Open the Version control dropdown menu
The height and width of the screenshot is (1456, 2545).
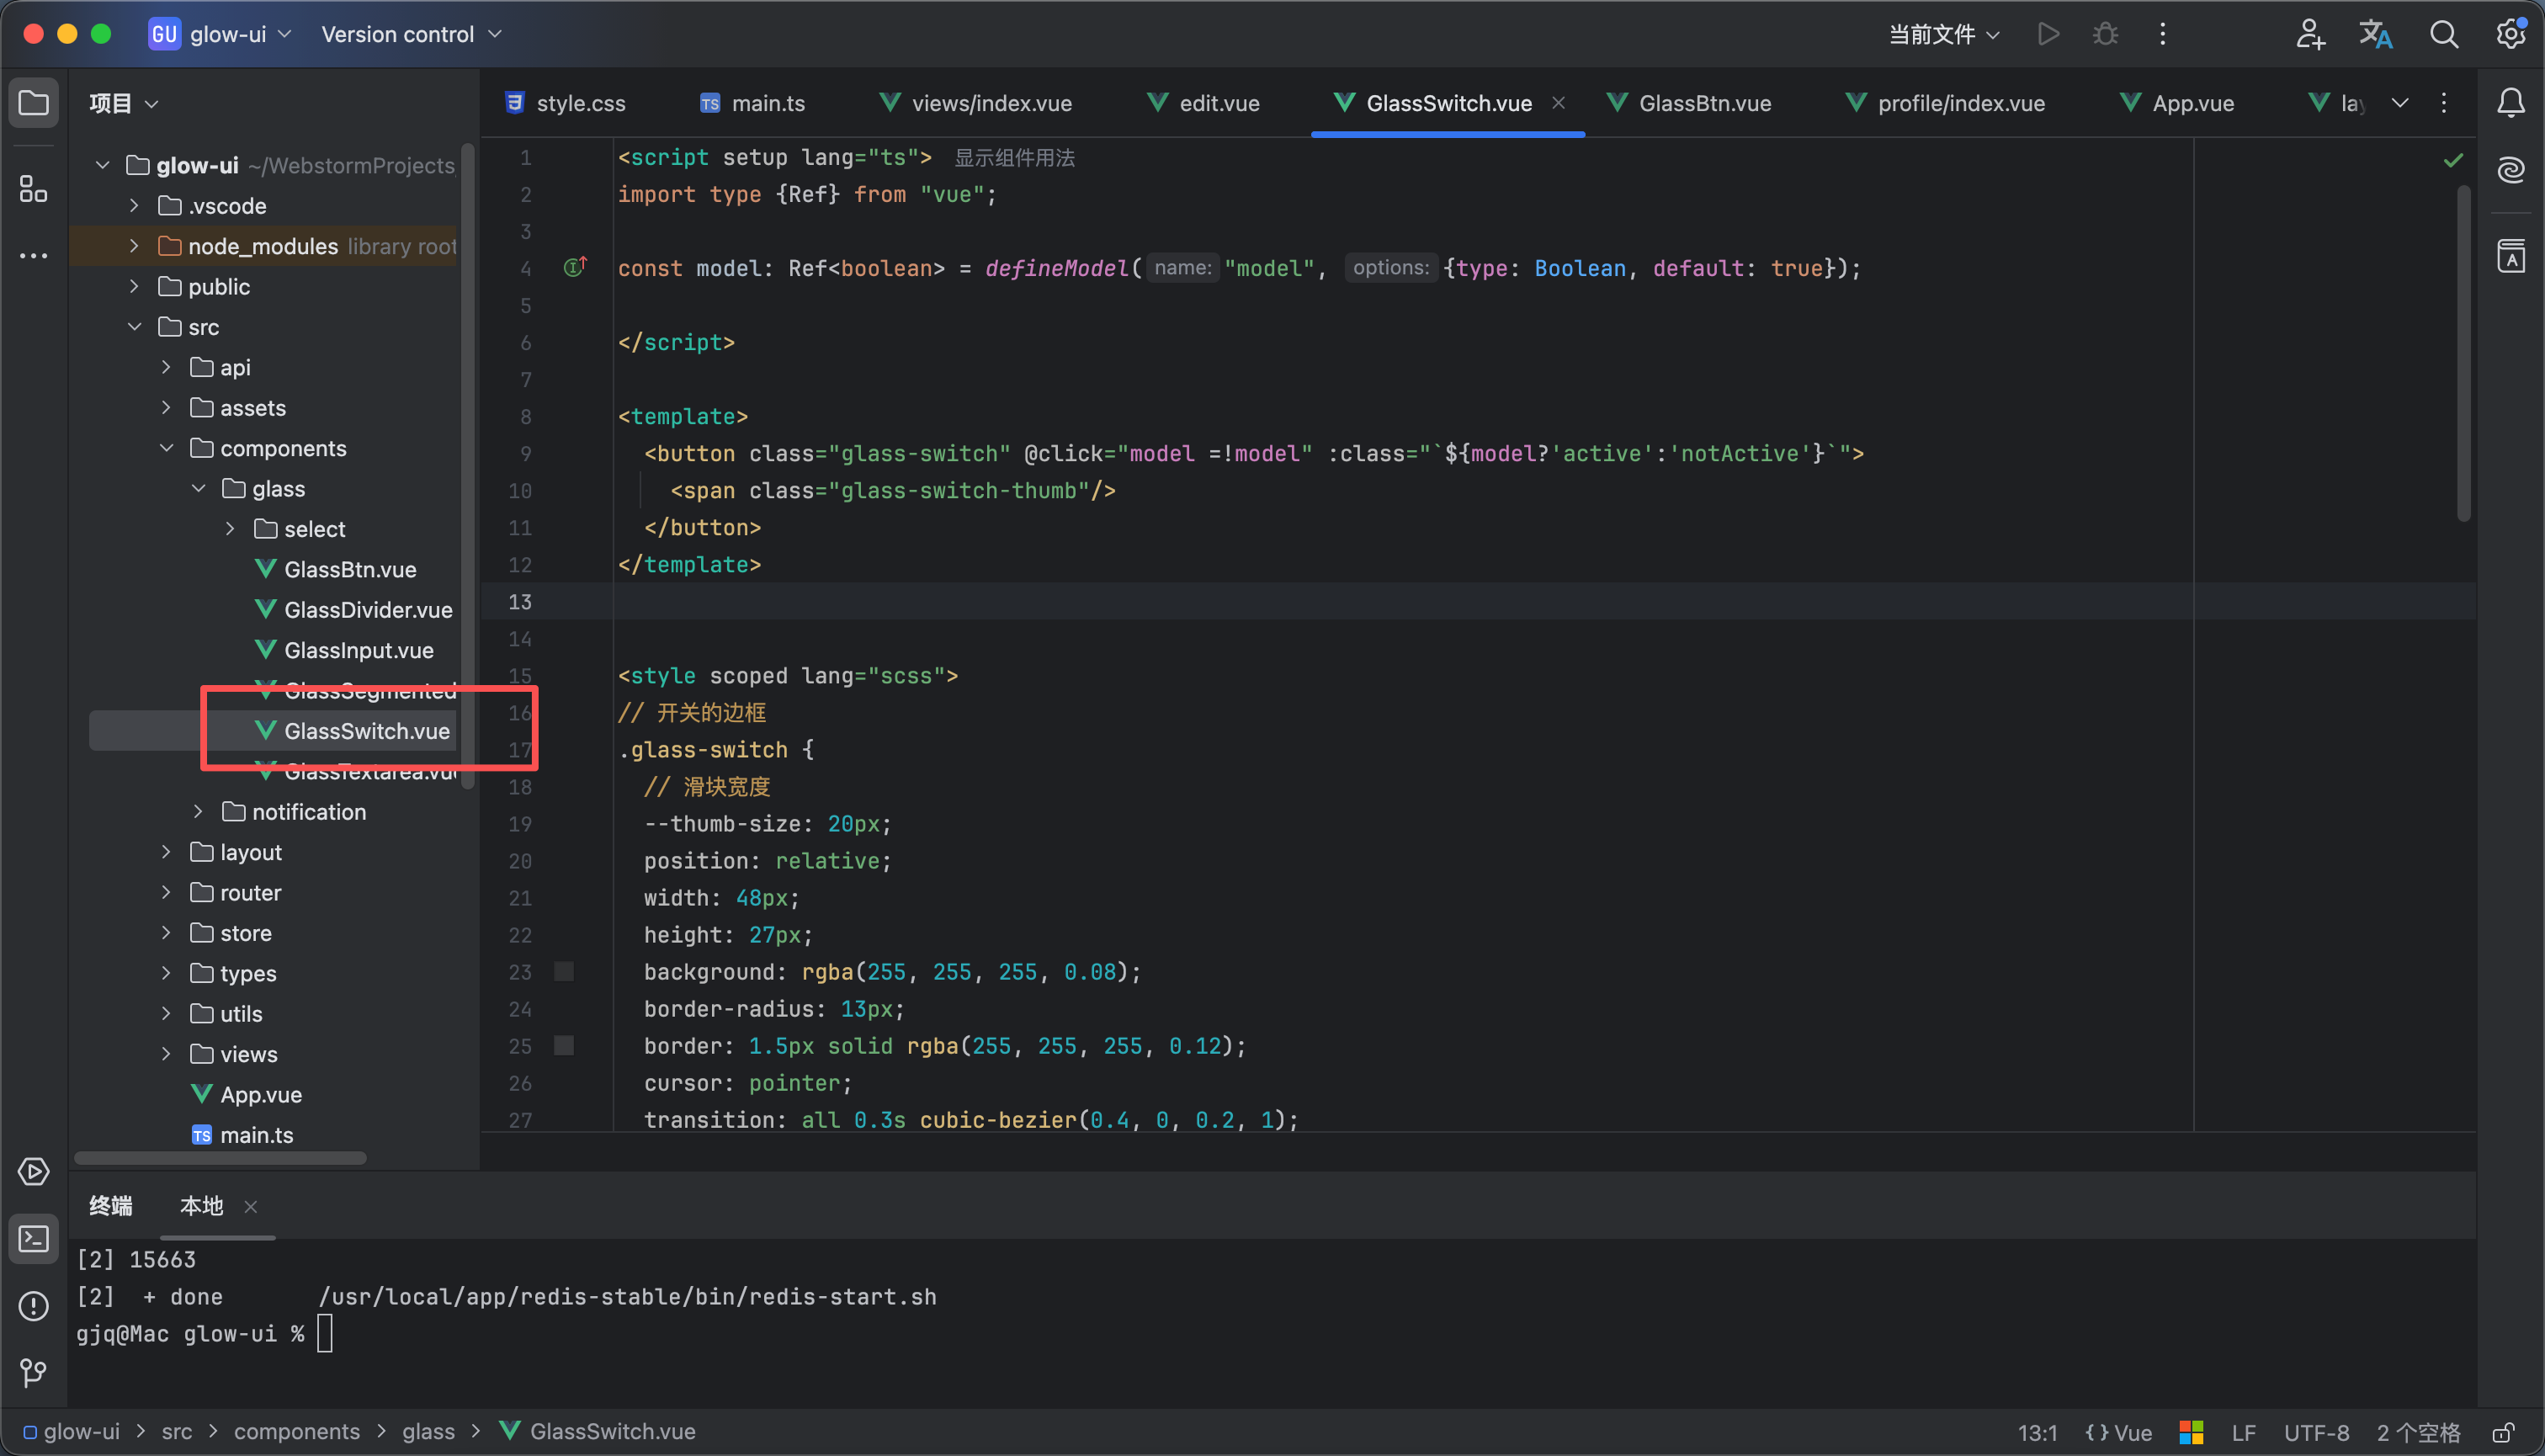point(410,34)
